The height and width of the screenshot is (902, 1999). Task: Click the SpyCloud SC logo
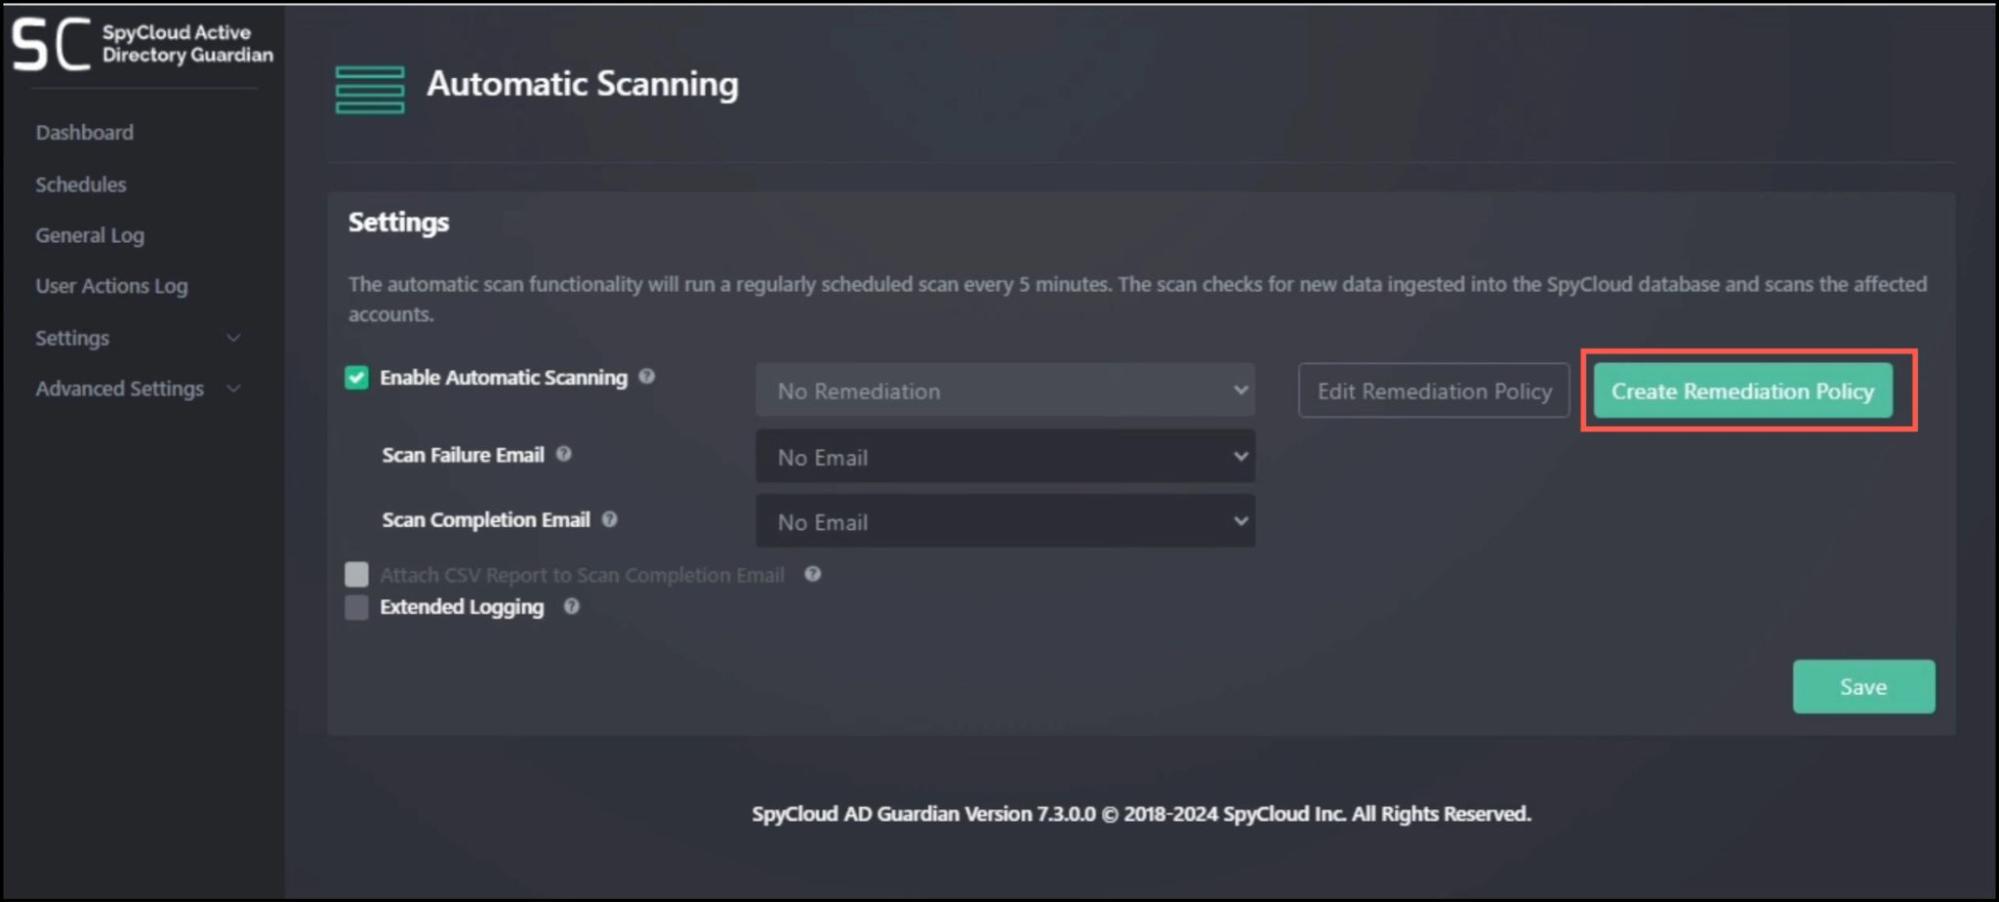tap(52, 44)
